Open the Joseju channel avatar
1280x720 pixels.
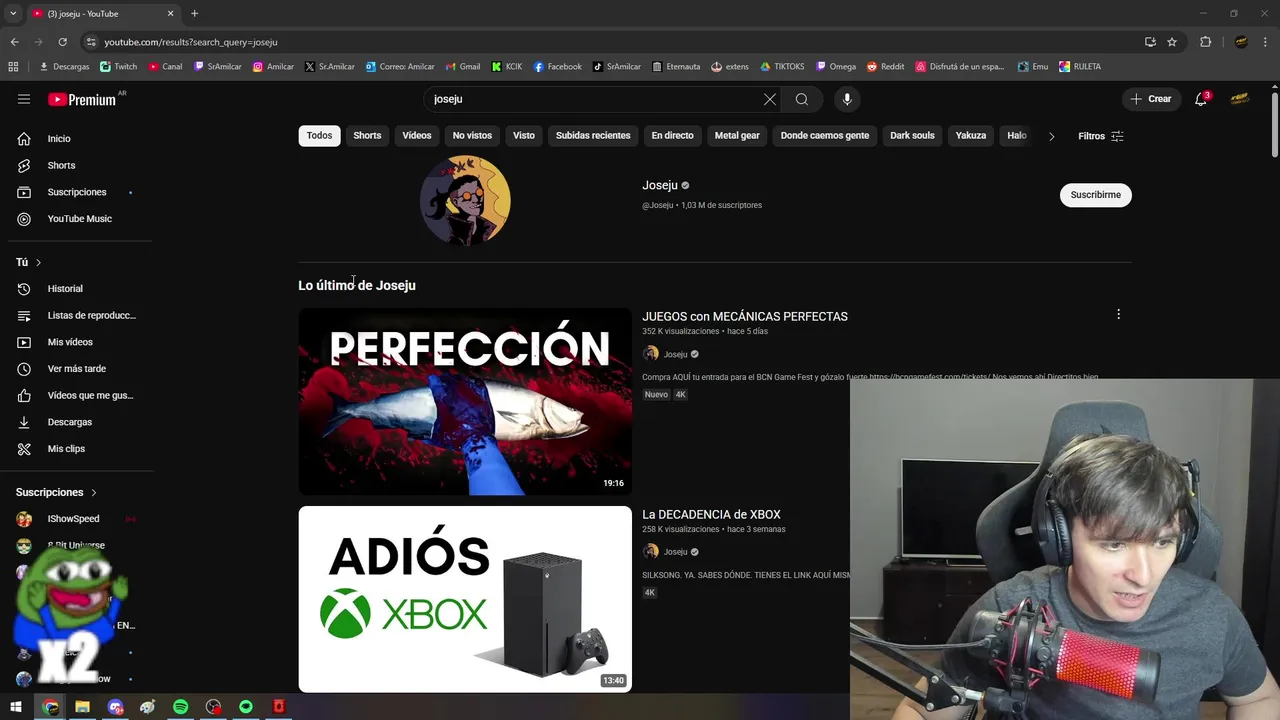click(x=465, y=200)
